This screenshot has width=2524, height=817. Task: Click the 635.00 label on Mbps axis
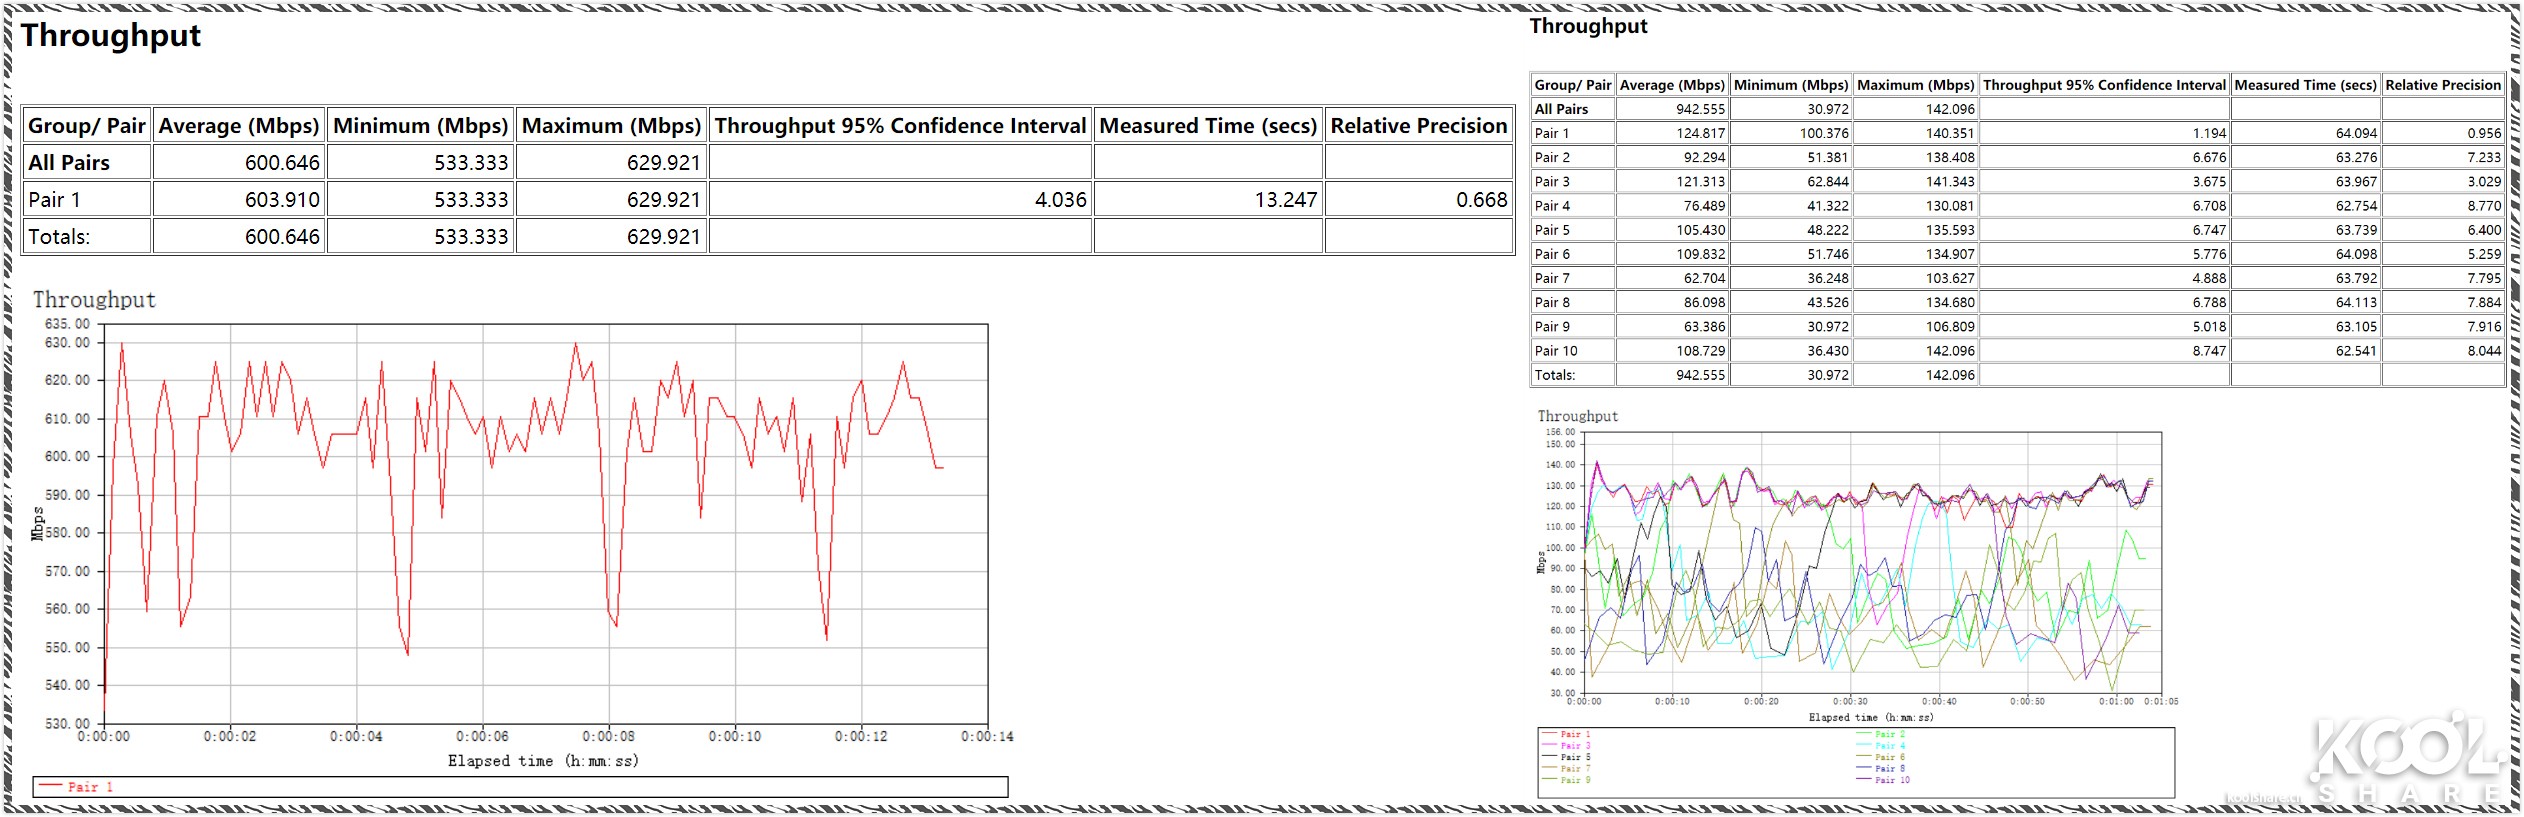coord(67,324)
